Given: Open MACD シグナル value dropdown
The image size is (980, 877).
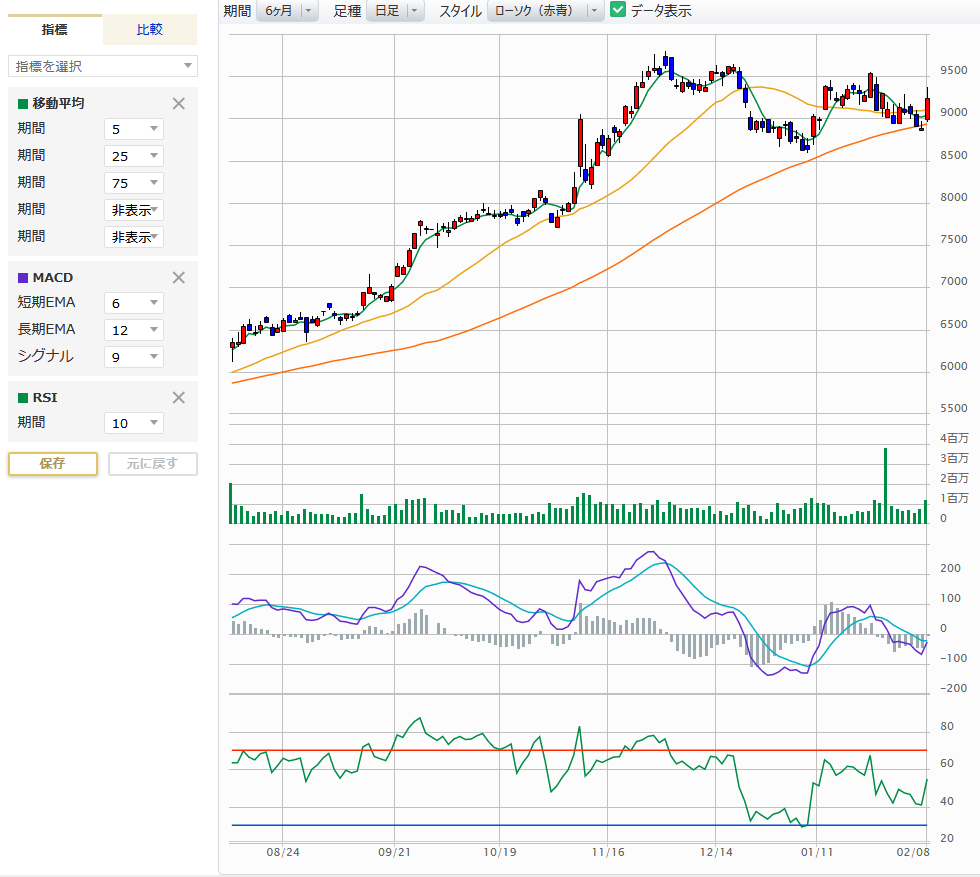Looking at the screenshot, I should point(134,357).
